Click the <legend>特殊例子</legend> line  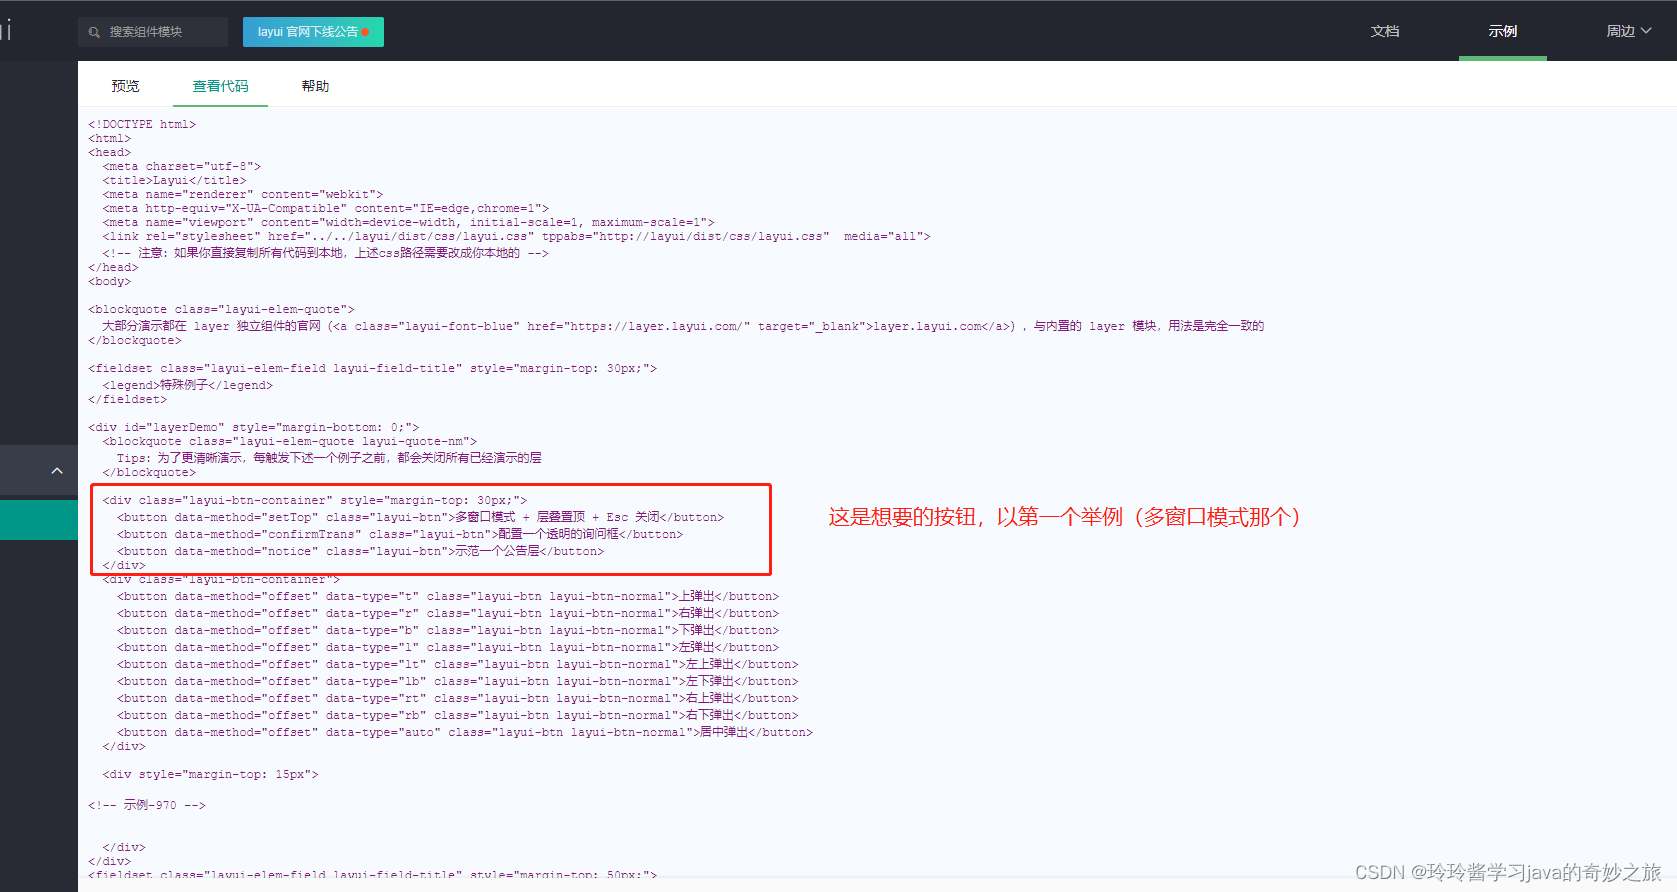[x=187, y=385]
